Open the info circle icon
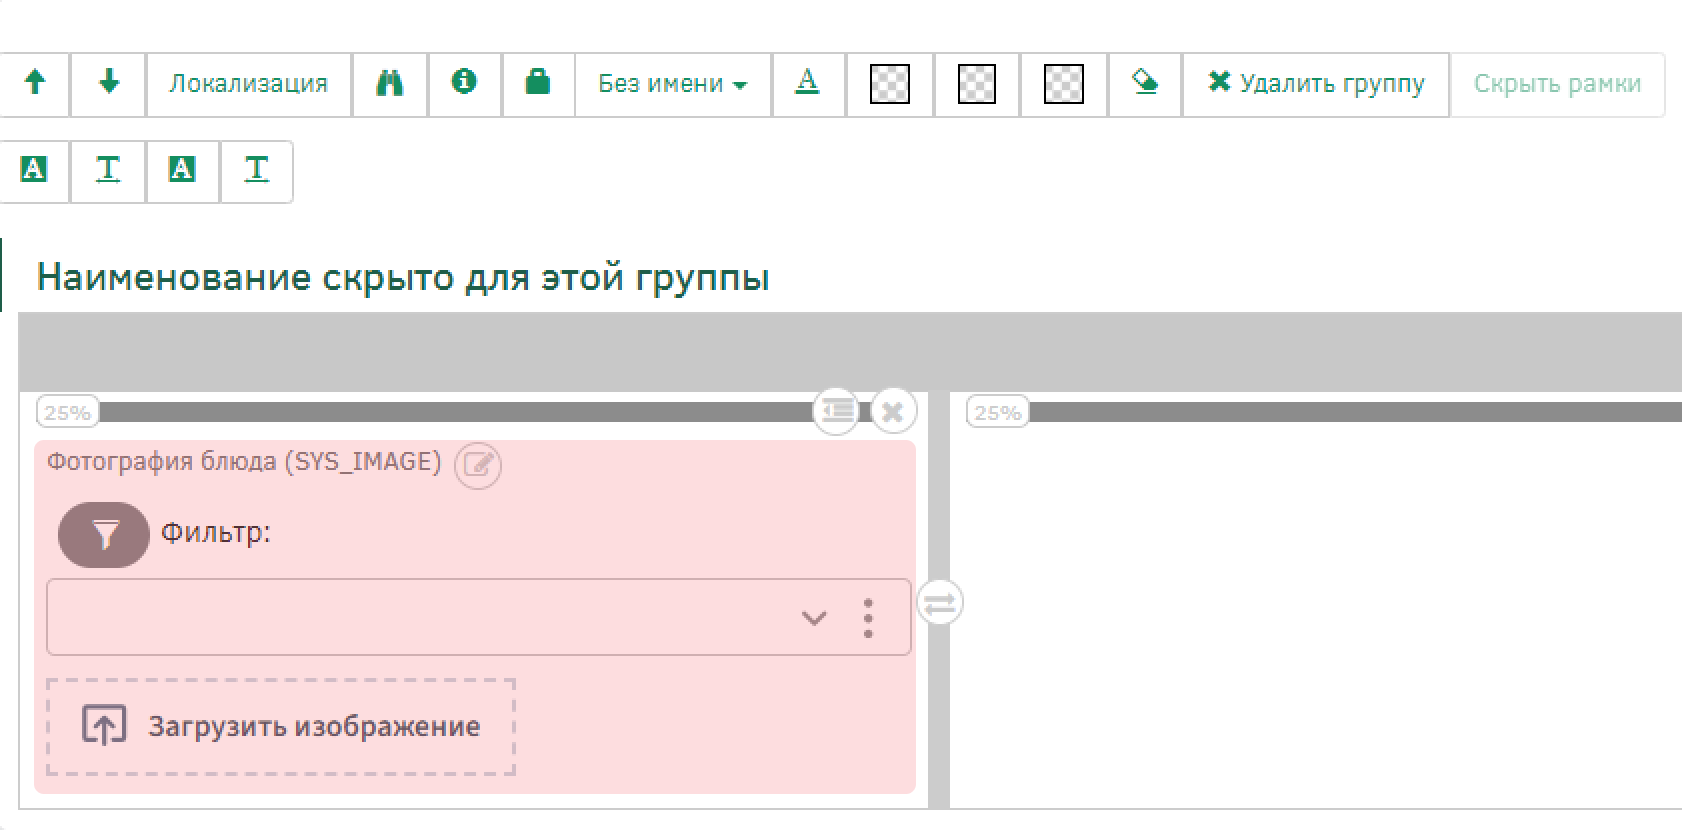1682x830 pixels. pos(464,83)
